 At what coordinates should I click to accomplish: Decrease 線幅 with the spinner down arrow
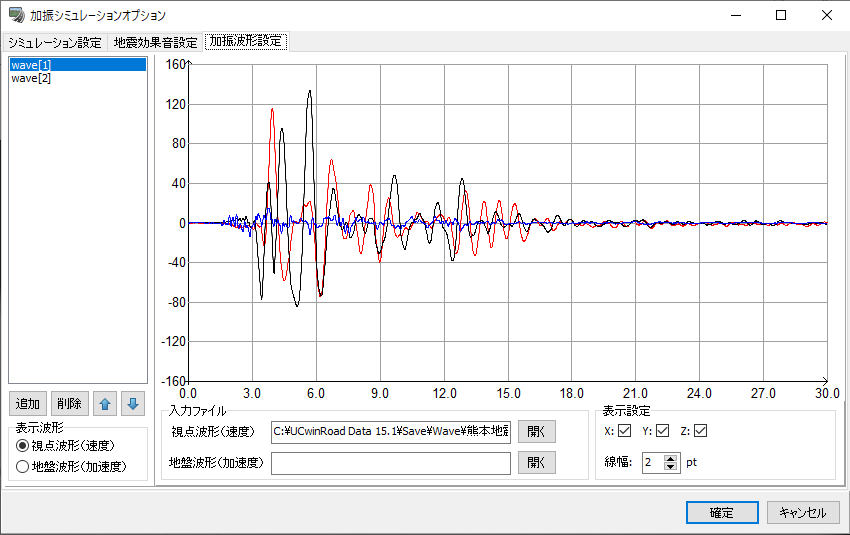click(671, 467)
